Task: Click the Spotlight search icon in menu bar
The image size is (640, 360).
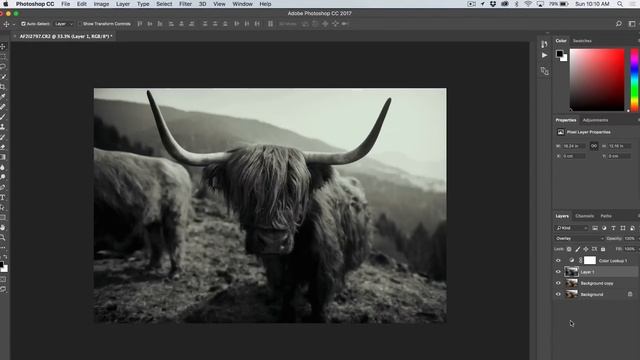Action: click(x=620, y=4)
